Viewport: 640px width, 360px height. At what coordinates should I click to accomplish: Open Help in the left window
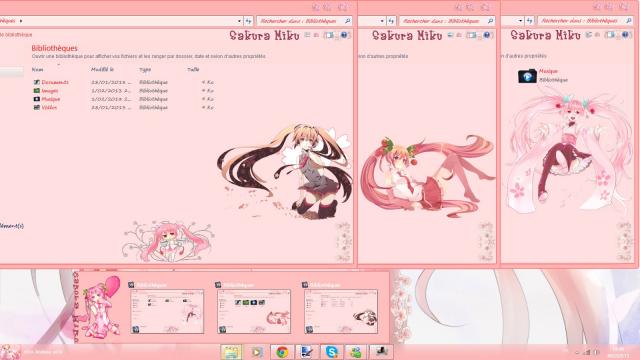344,35
